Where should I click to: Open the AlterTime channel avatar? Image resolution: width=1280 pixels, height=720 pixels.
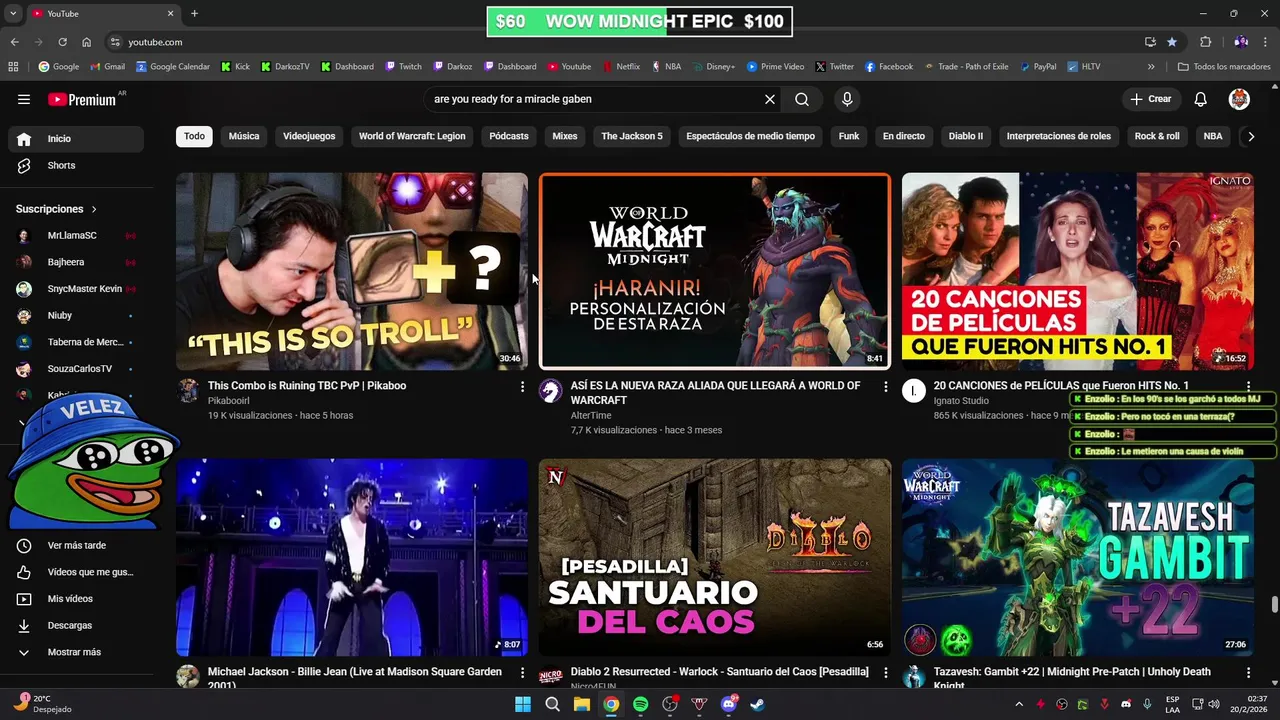coord(551,391)
